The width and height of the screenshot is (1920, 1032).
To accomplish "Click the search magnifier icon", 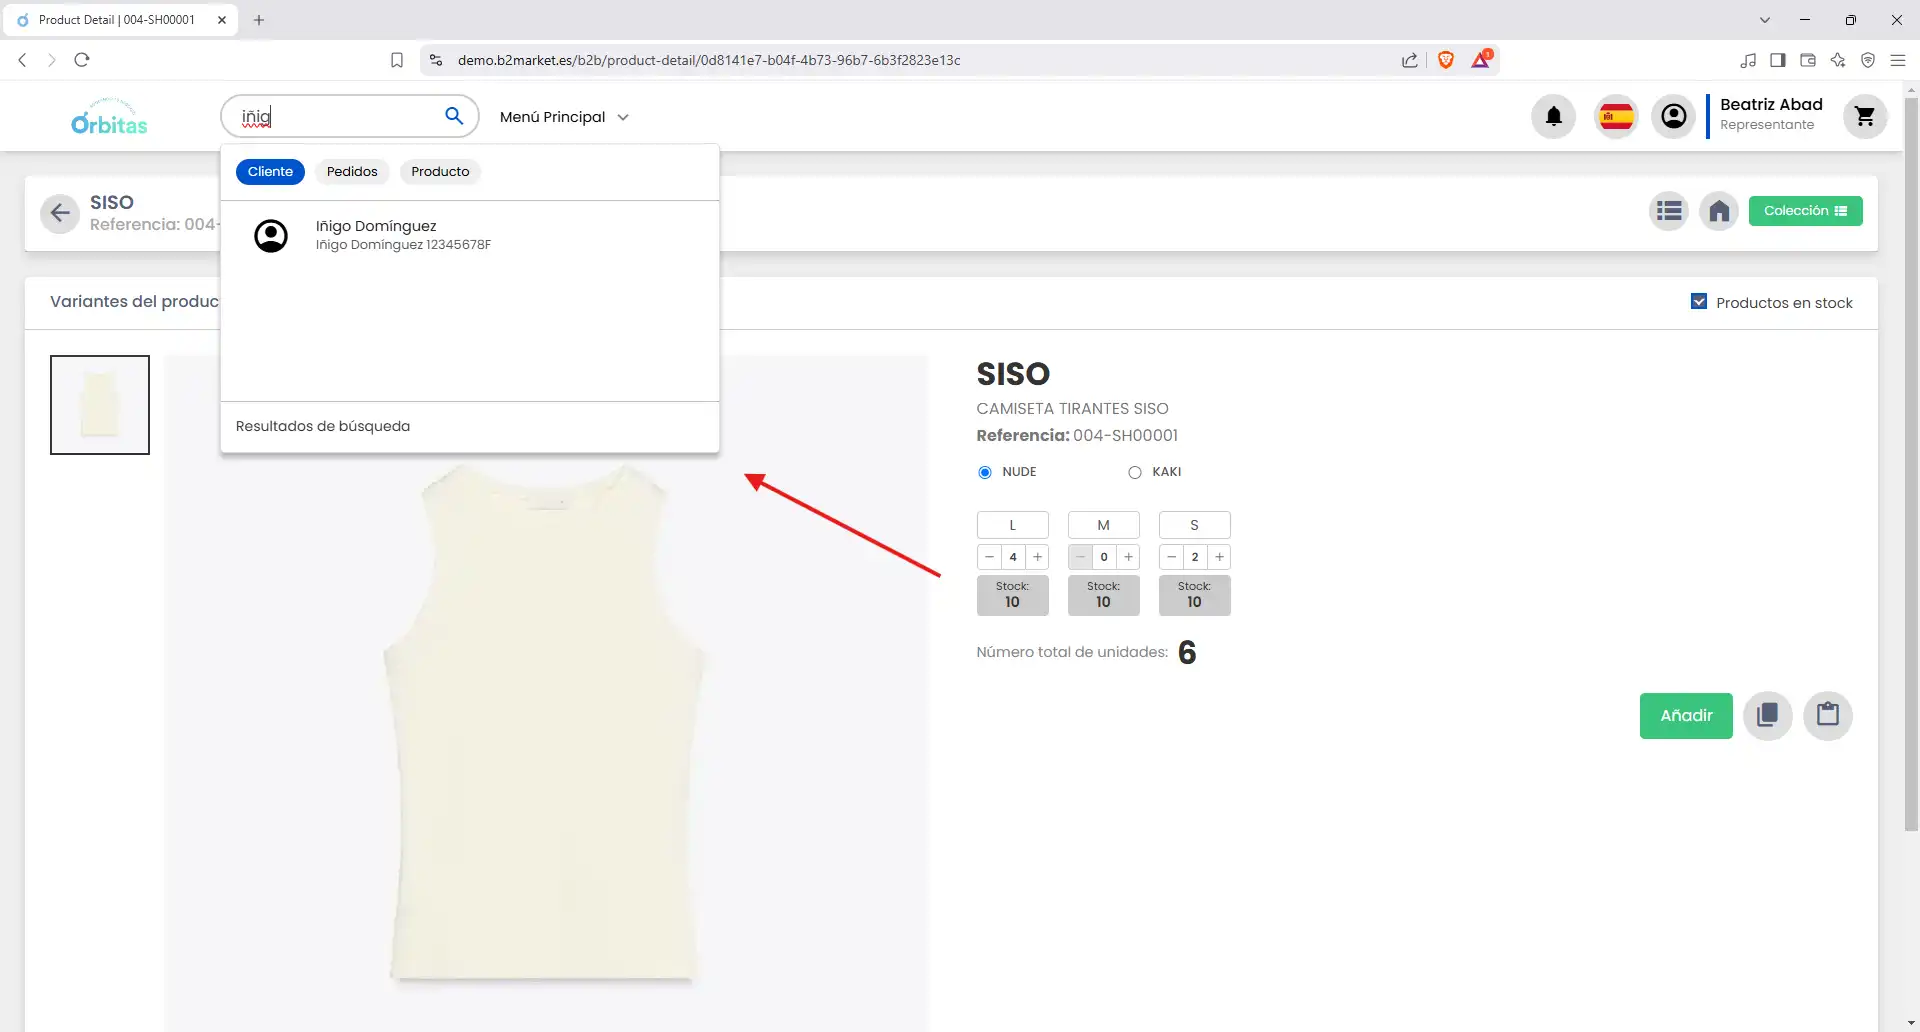I will [454, 116].
